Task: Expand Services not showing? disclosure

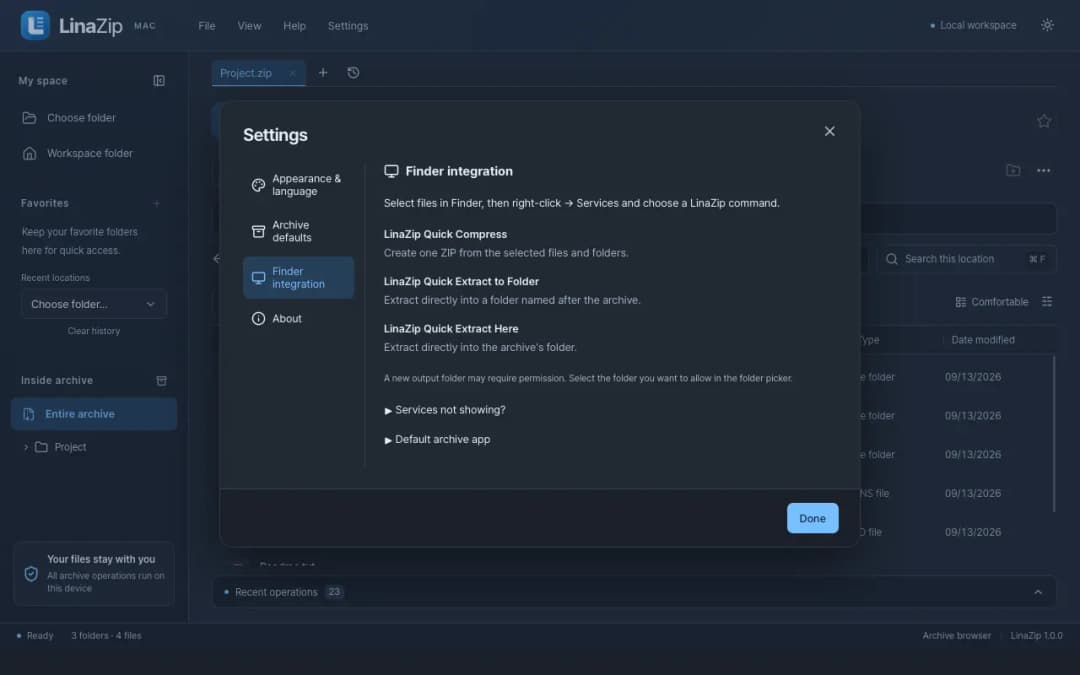Action: click(x=445, y=410)
